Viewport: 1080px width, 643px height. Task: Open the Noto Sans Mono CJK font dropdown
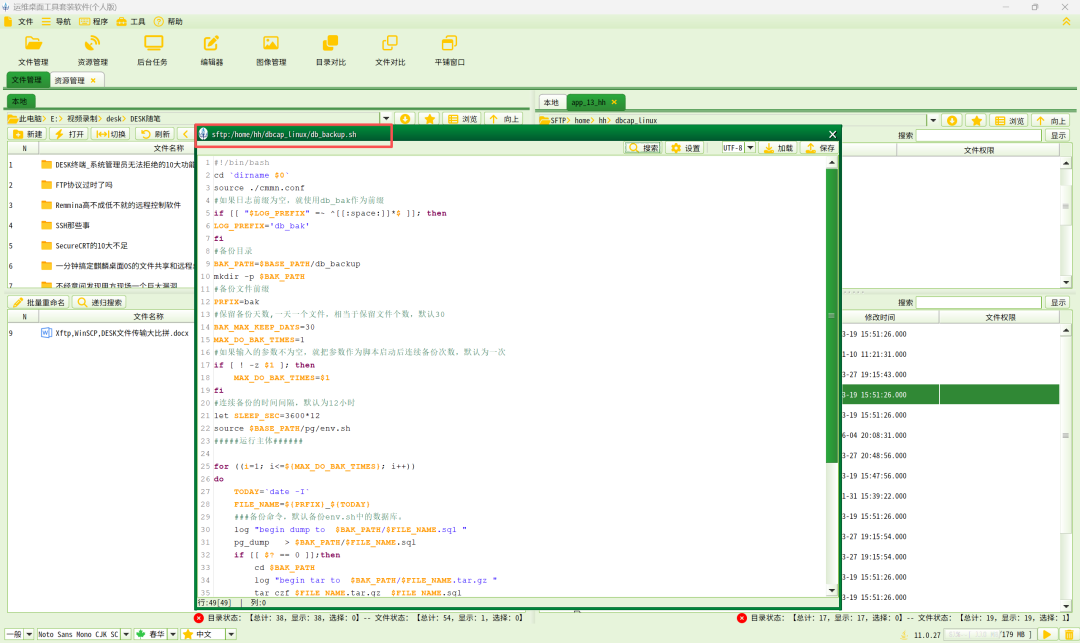click(x=126, y=634)
